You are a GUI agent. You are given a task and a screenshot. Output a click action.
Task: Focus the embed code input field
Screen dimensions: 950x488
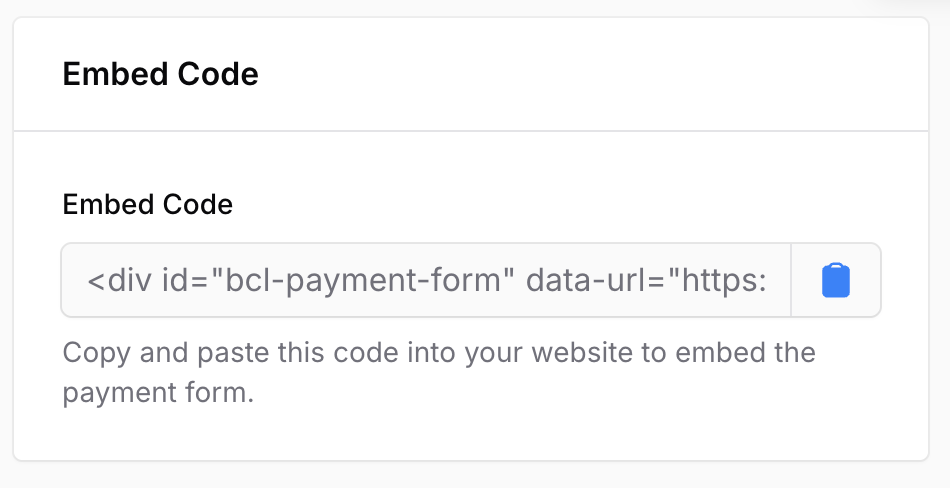[426, 280]
